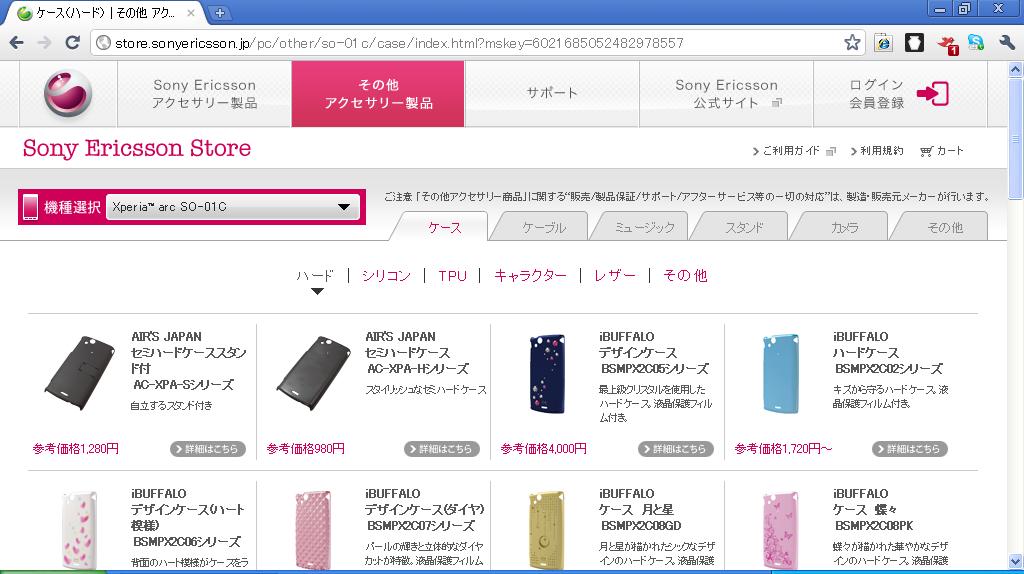Image resolution: width=1024 pixels, height=574 pixels.
Task: Click the blue BSMPX2C02 case thumbnail
Action: [x=781, y=374]
